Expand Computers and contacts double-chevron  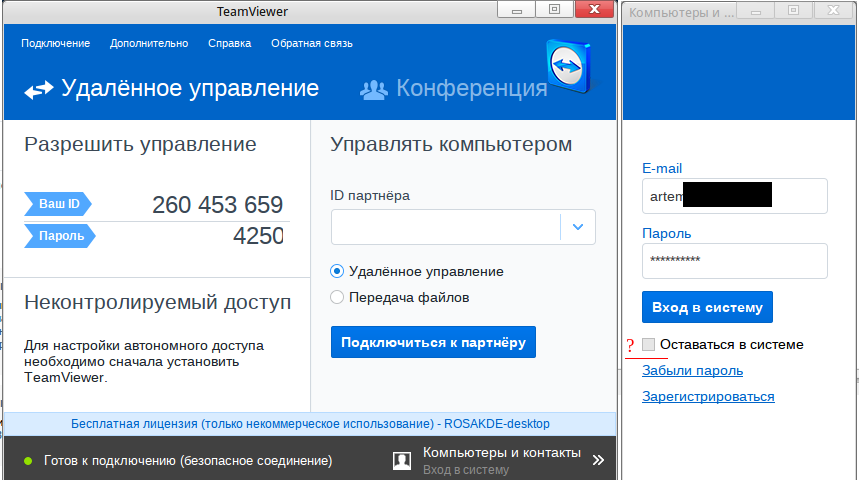coord(598,460)
